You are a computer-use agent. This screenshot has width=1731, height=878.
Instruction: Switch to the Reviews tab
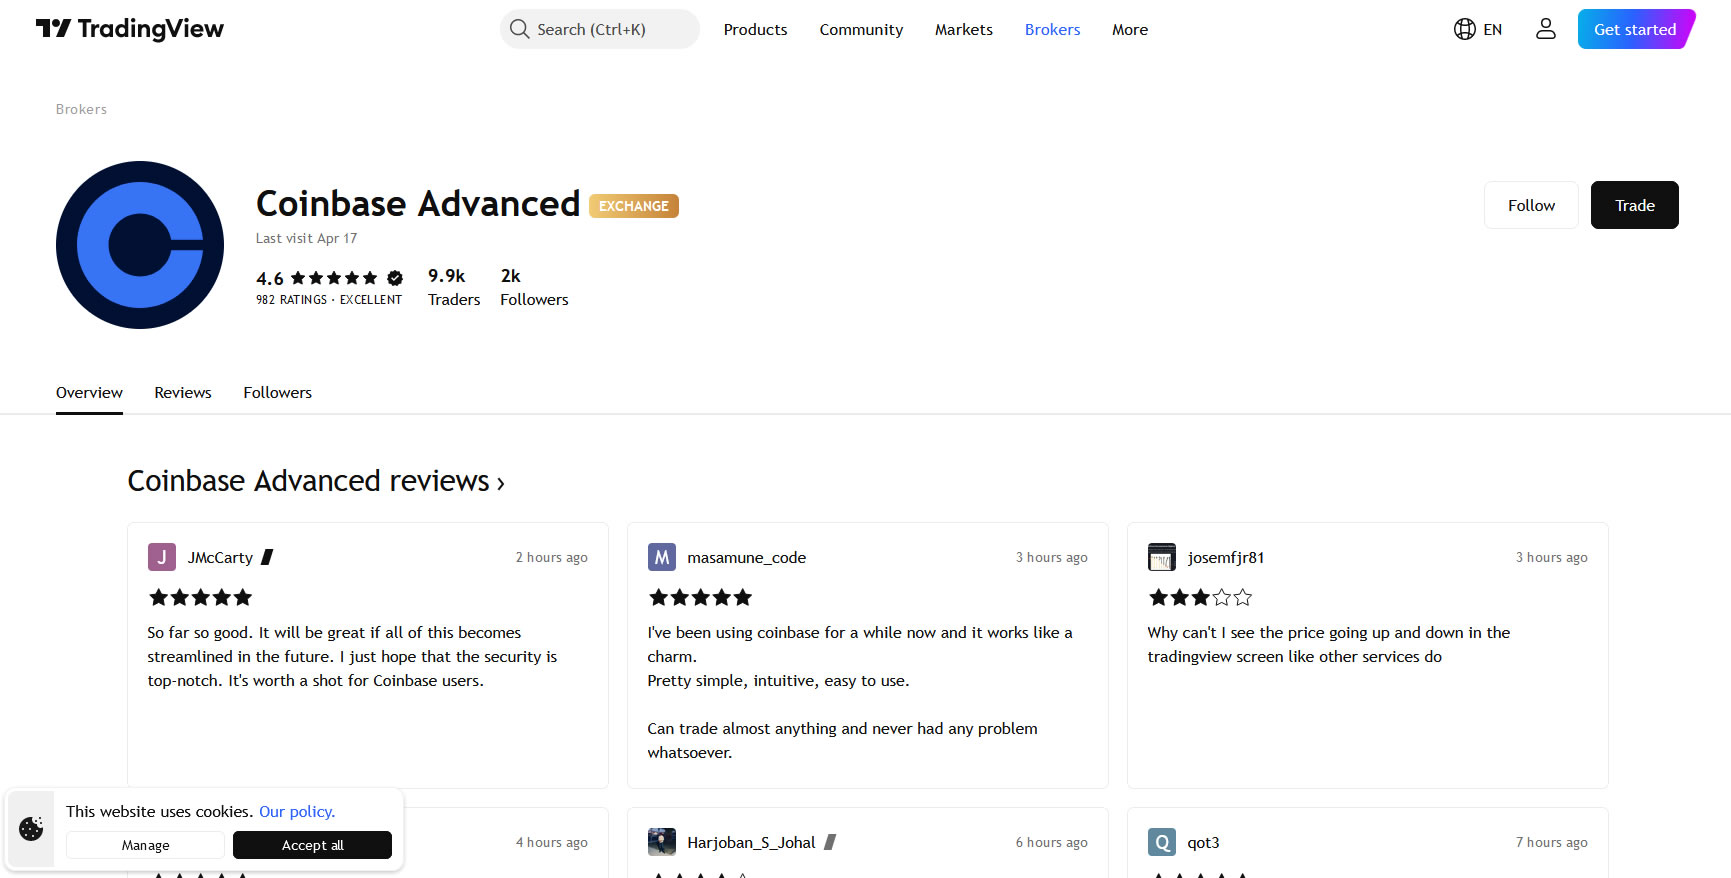coord(183,393)
